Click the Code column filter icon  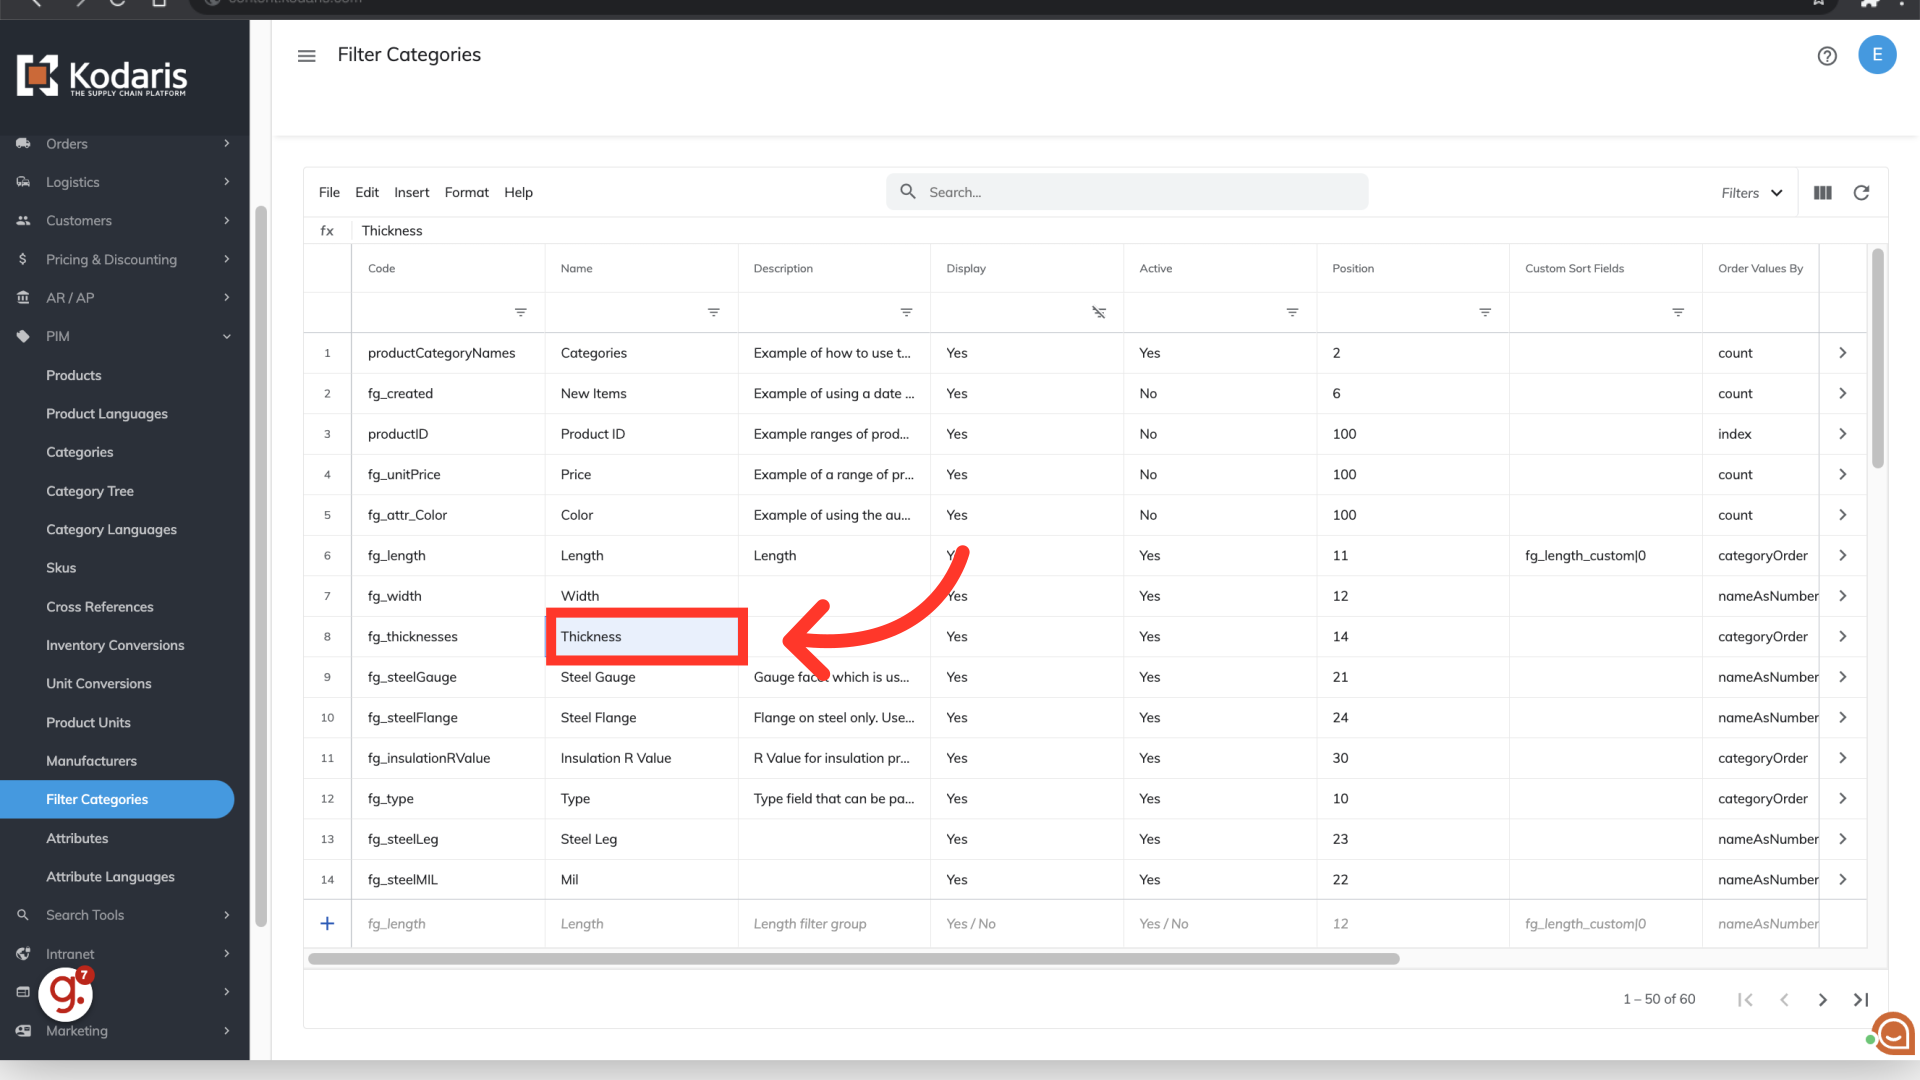coord(521,313)
